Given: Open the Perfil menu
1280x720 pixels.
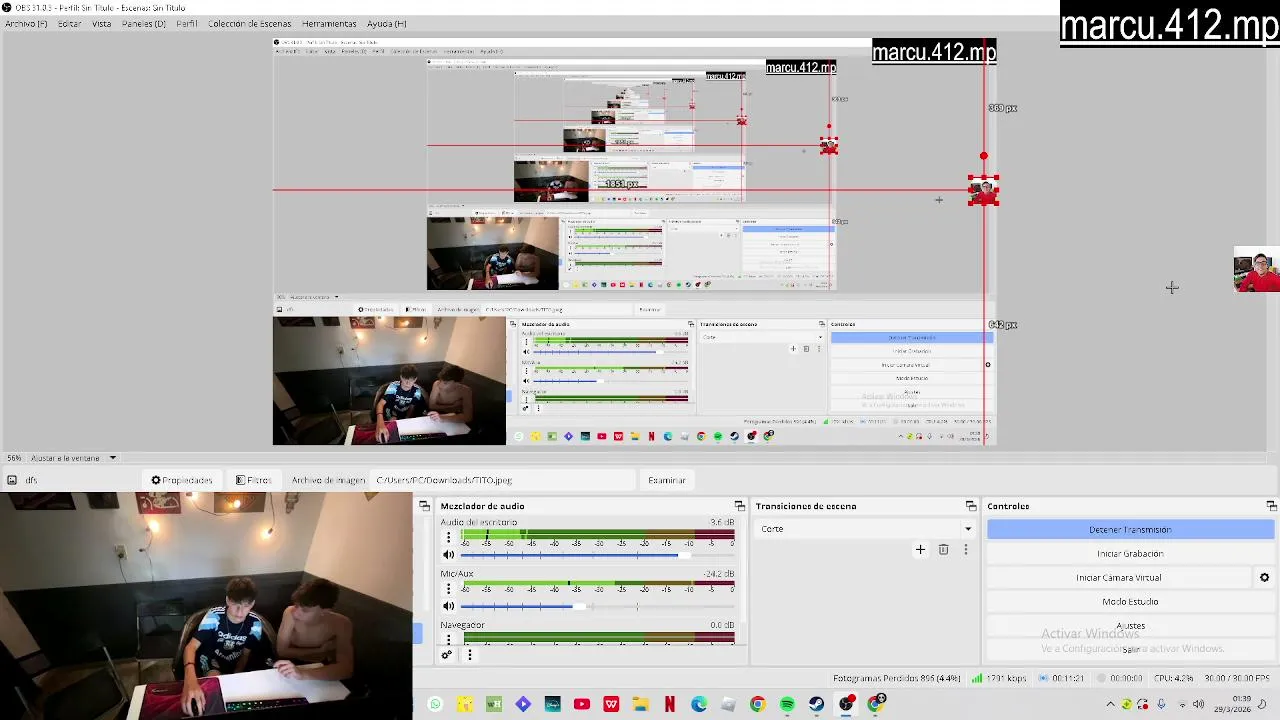Looking at the screenshot, I should point(187,24).
